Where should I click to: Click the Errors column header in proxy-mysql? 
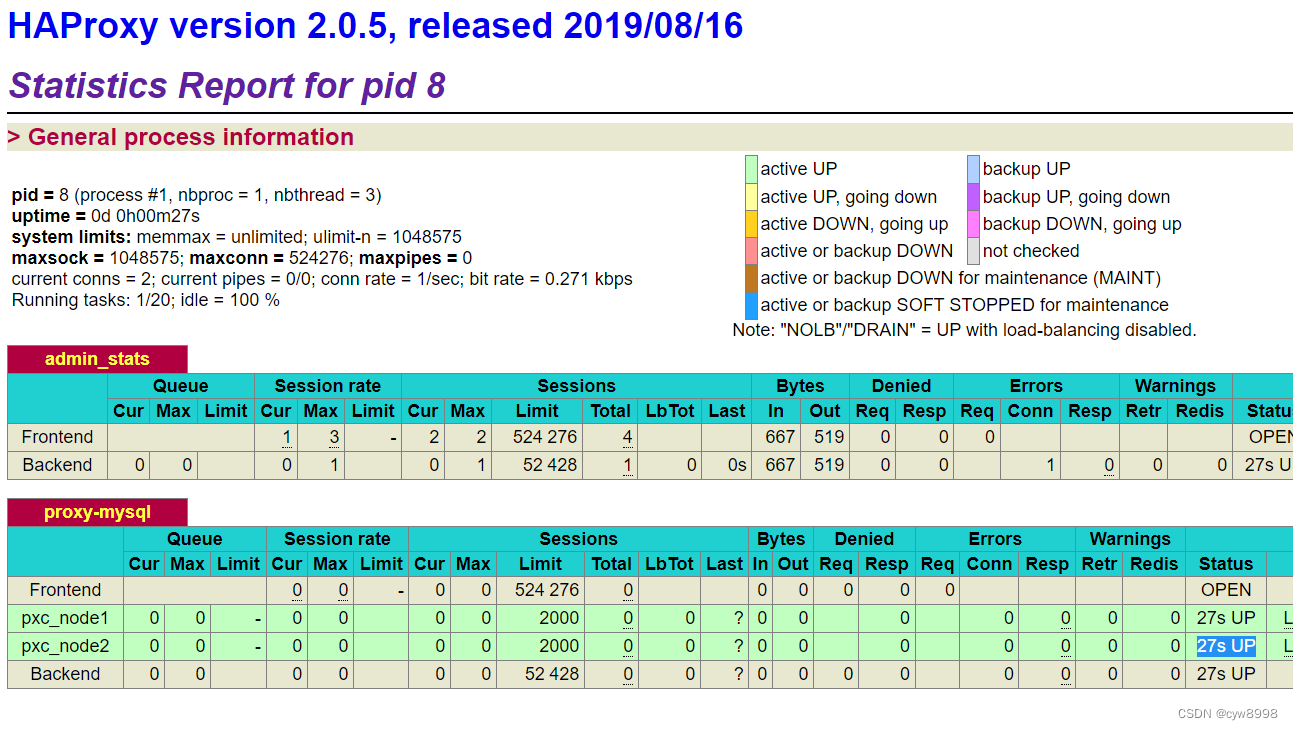[995, 539]
